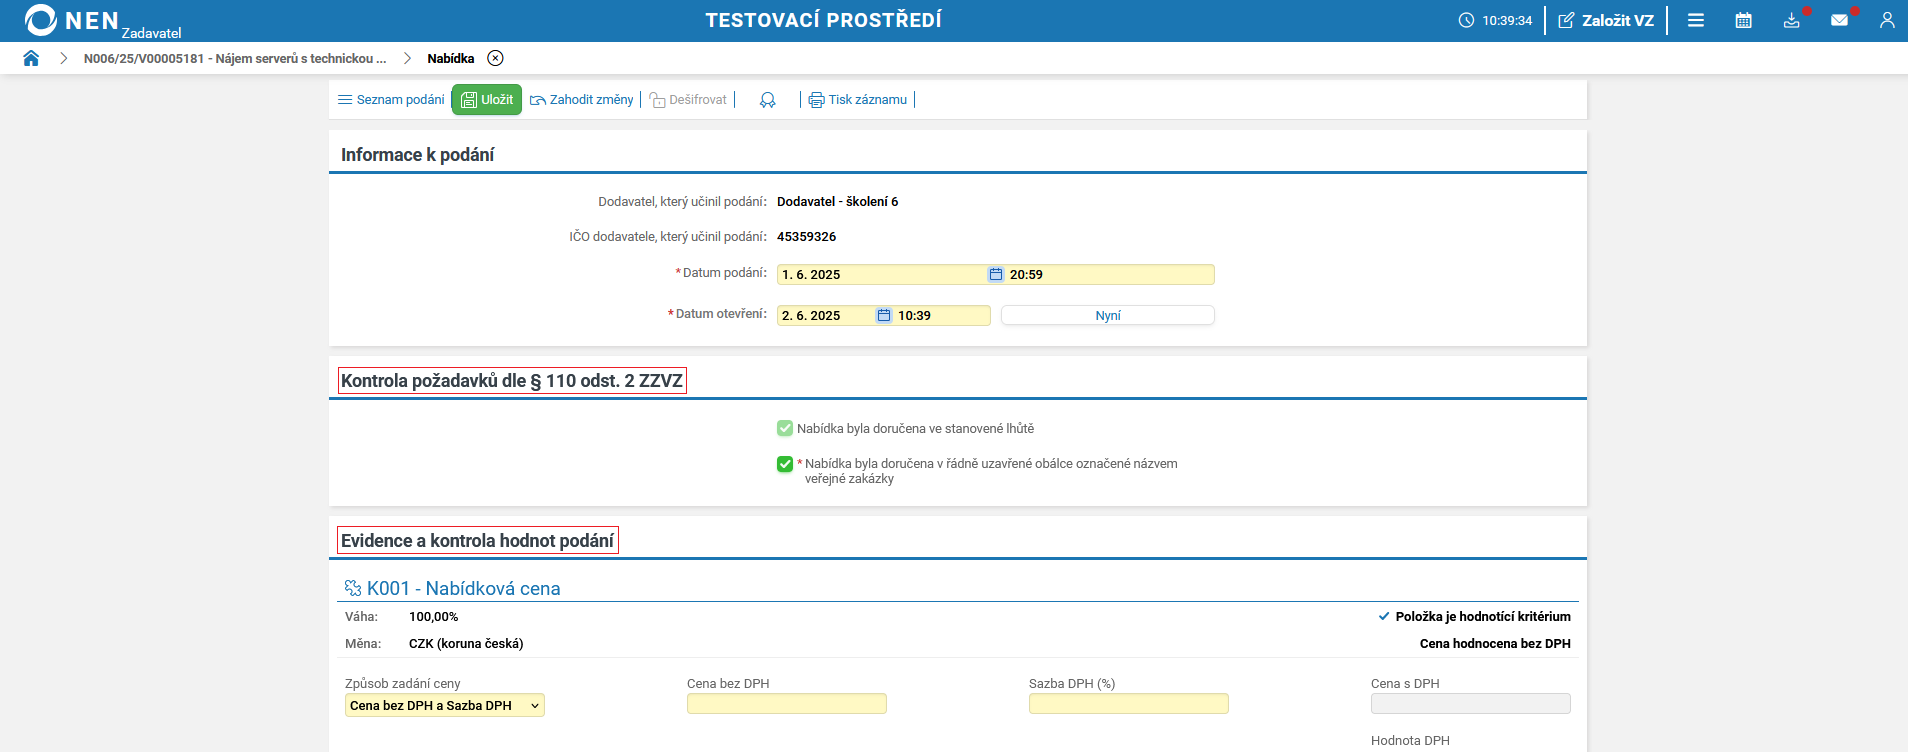Toggle checkbox for řádně uzavřené obálce
The image size is (1908, 752).
pos(785,464)
